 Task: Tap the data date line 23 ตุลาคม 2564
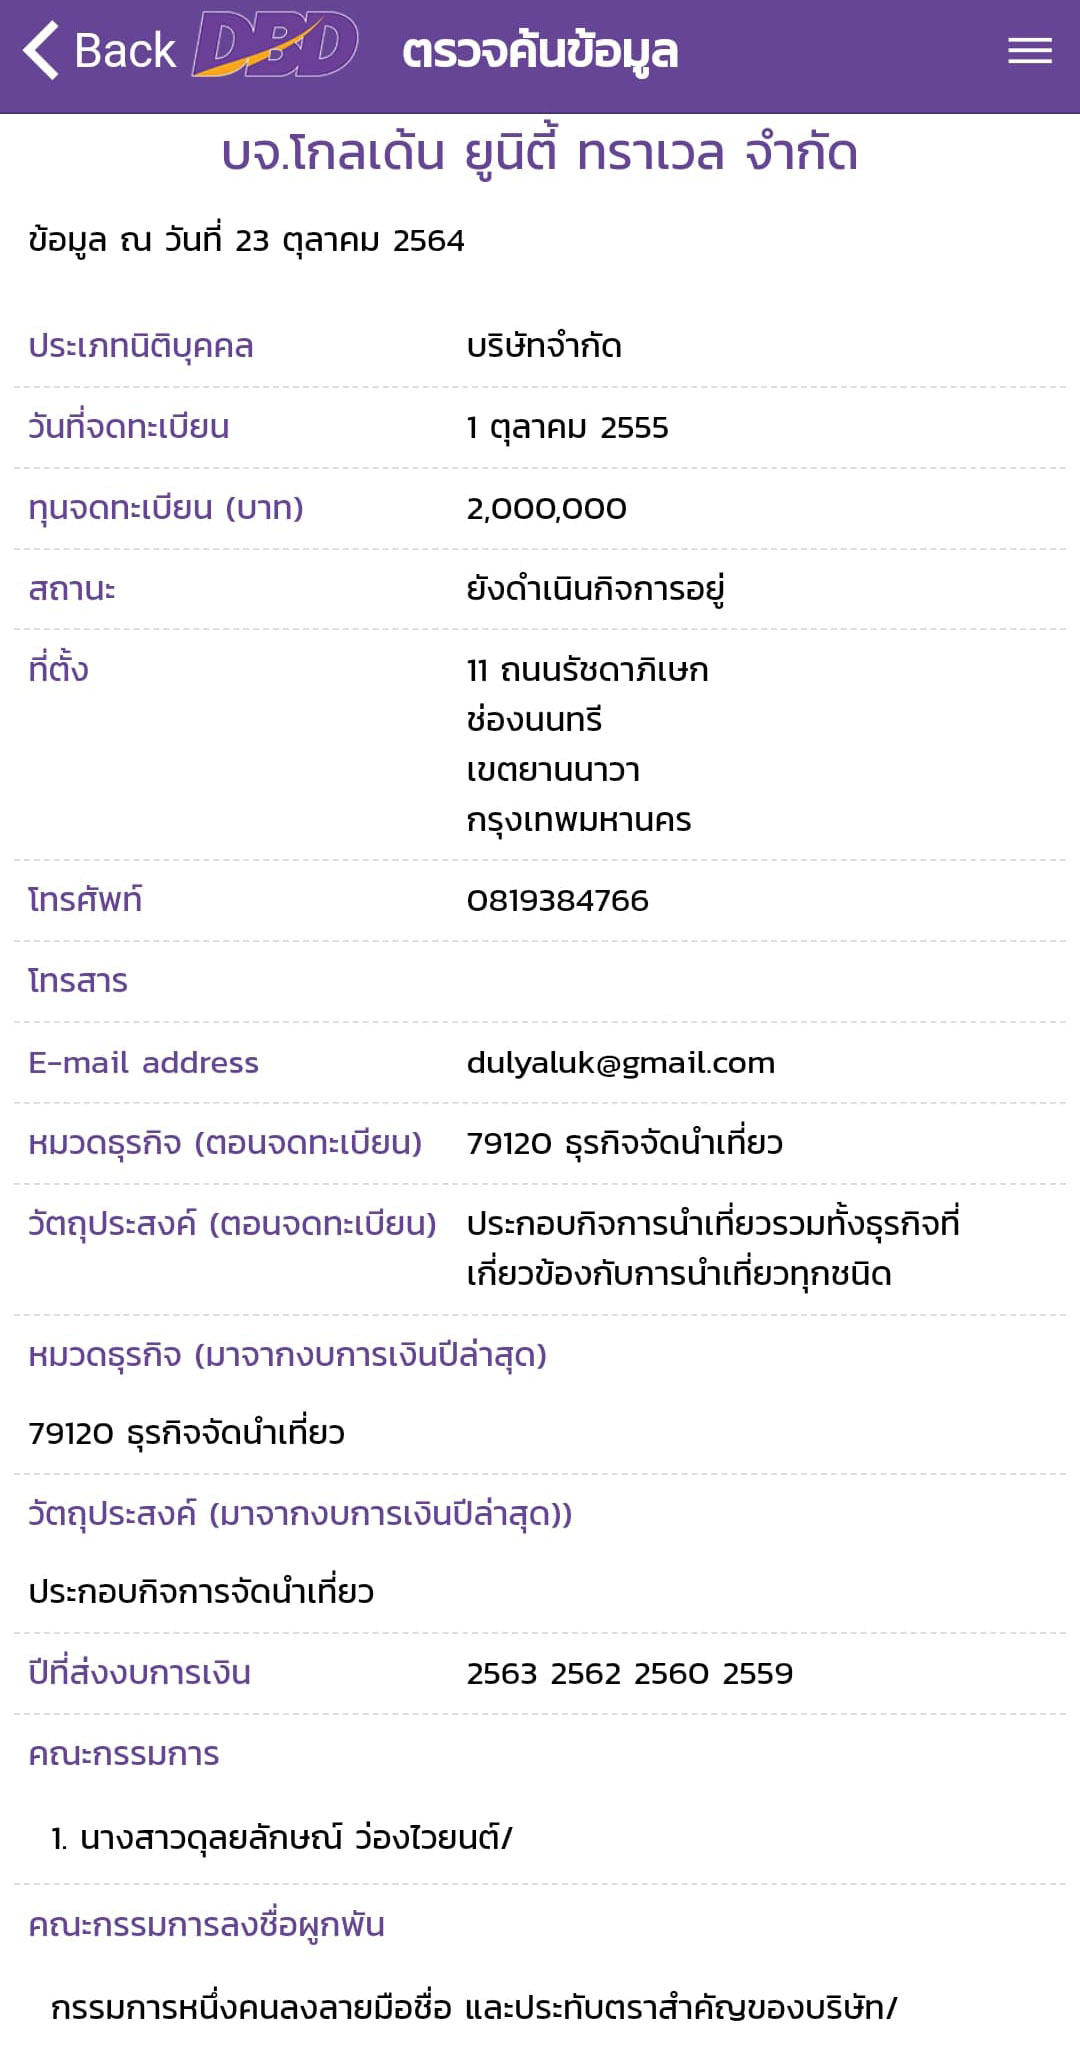246,241
